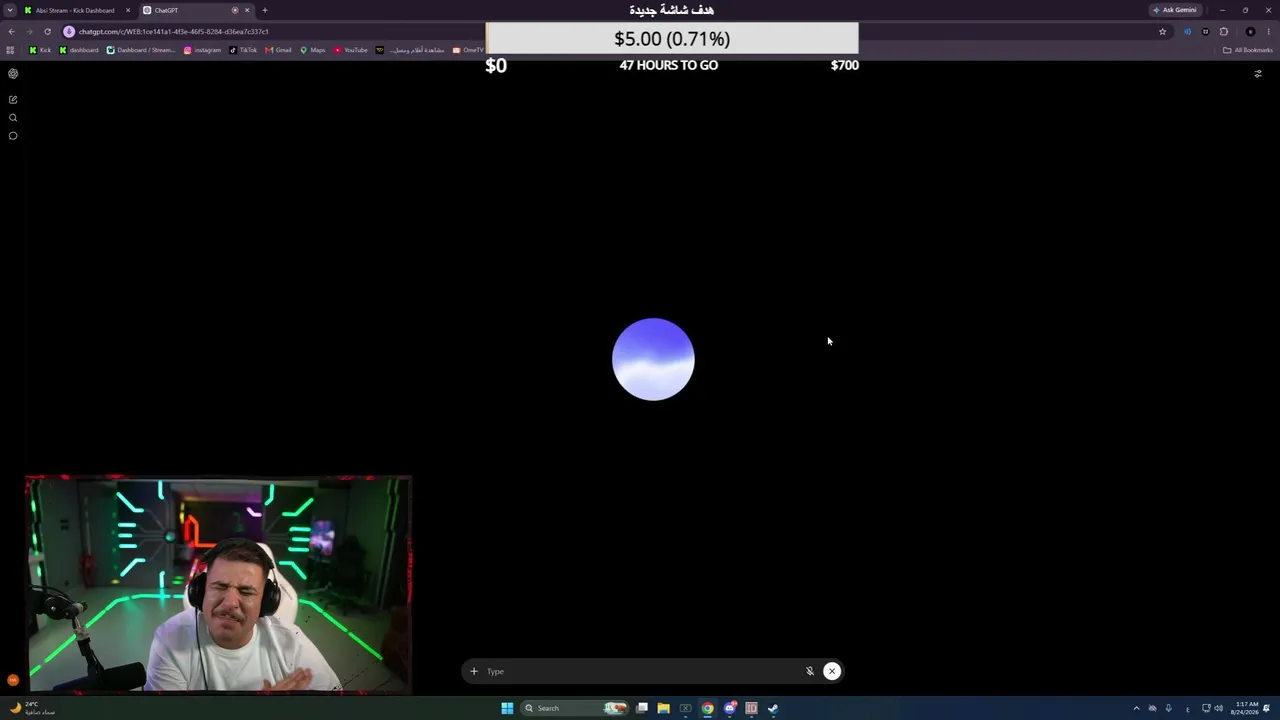
Task: Close the Absi Stream Kick Dashboard tab
Action: (128, 10)
